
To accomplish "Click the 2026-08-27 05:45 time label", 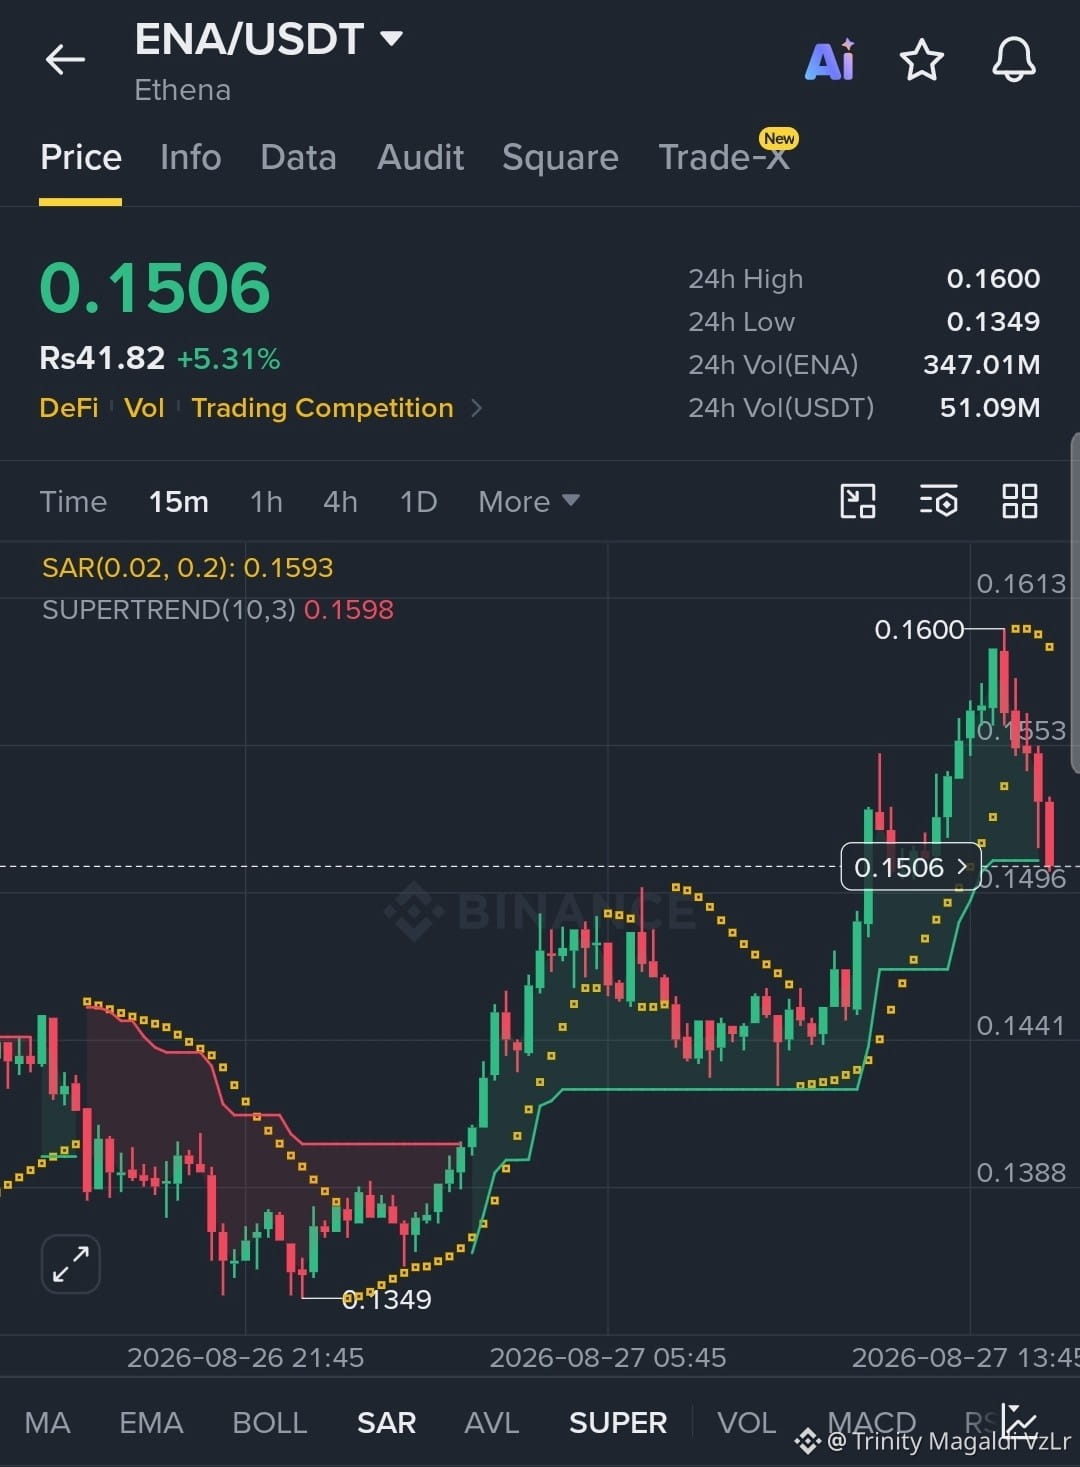I will tap(607, 1357).
